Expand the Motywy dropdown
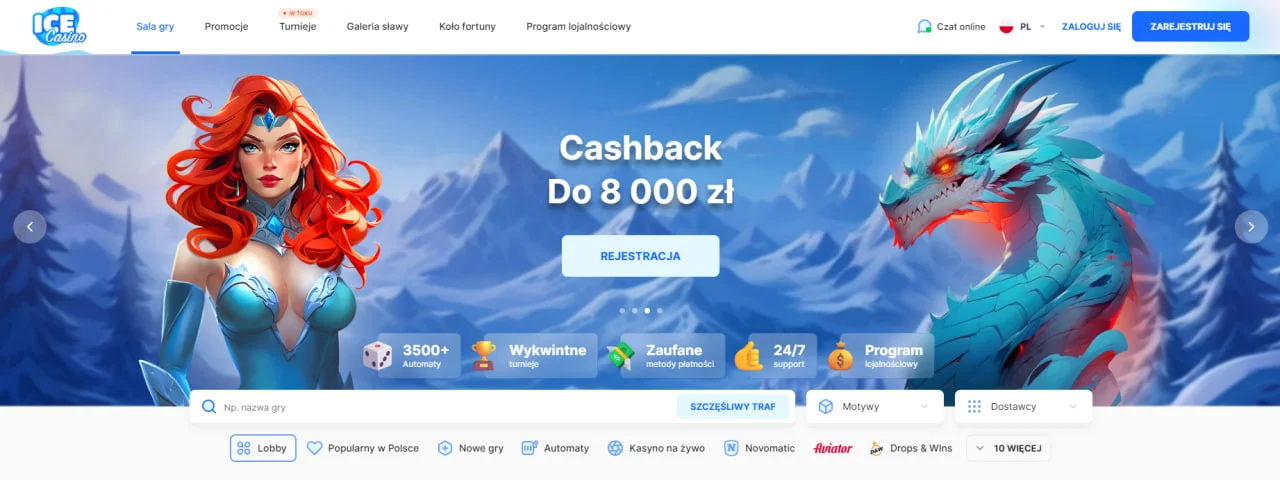 pos(875,407)
